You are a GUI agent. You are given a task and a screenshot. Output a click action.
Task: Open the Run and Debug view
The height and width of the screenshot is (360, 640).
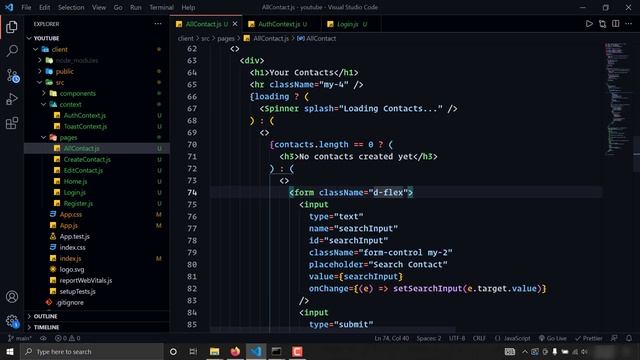tap(12, 99)
